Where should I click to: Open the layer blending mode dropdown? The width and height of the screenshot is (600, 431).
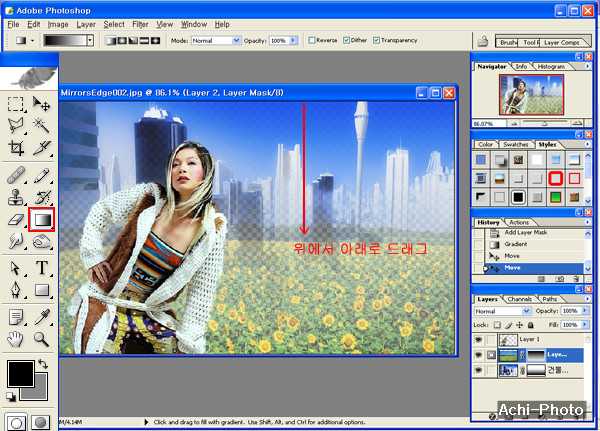pyautogui.click(x=498, y=311)
